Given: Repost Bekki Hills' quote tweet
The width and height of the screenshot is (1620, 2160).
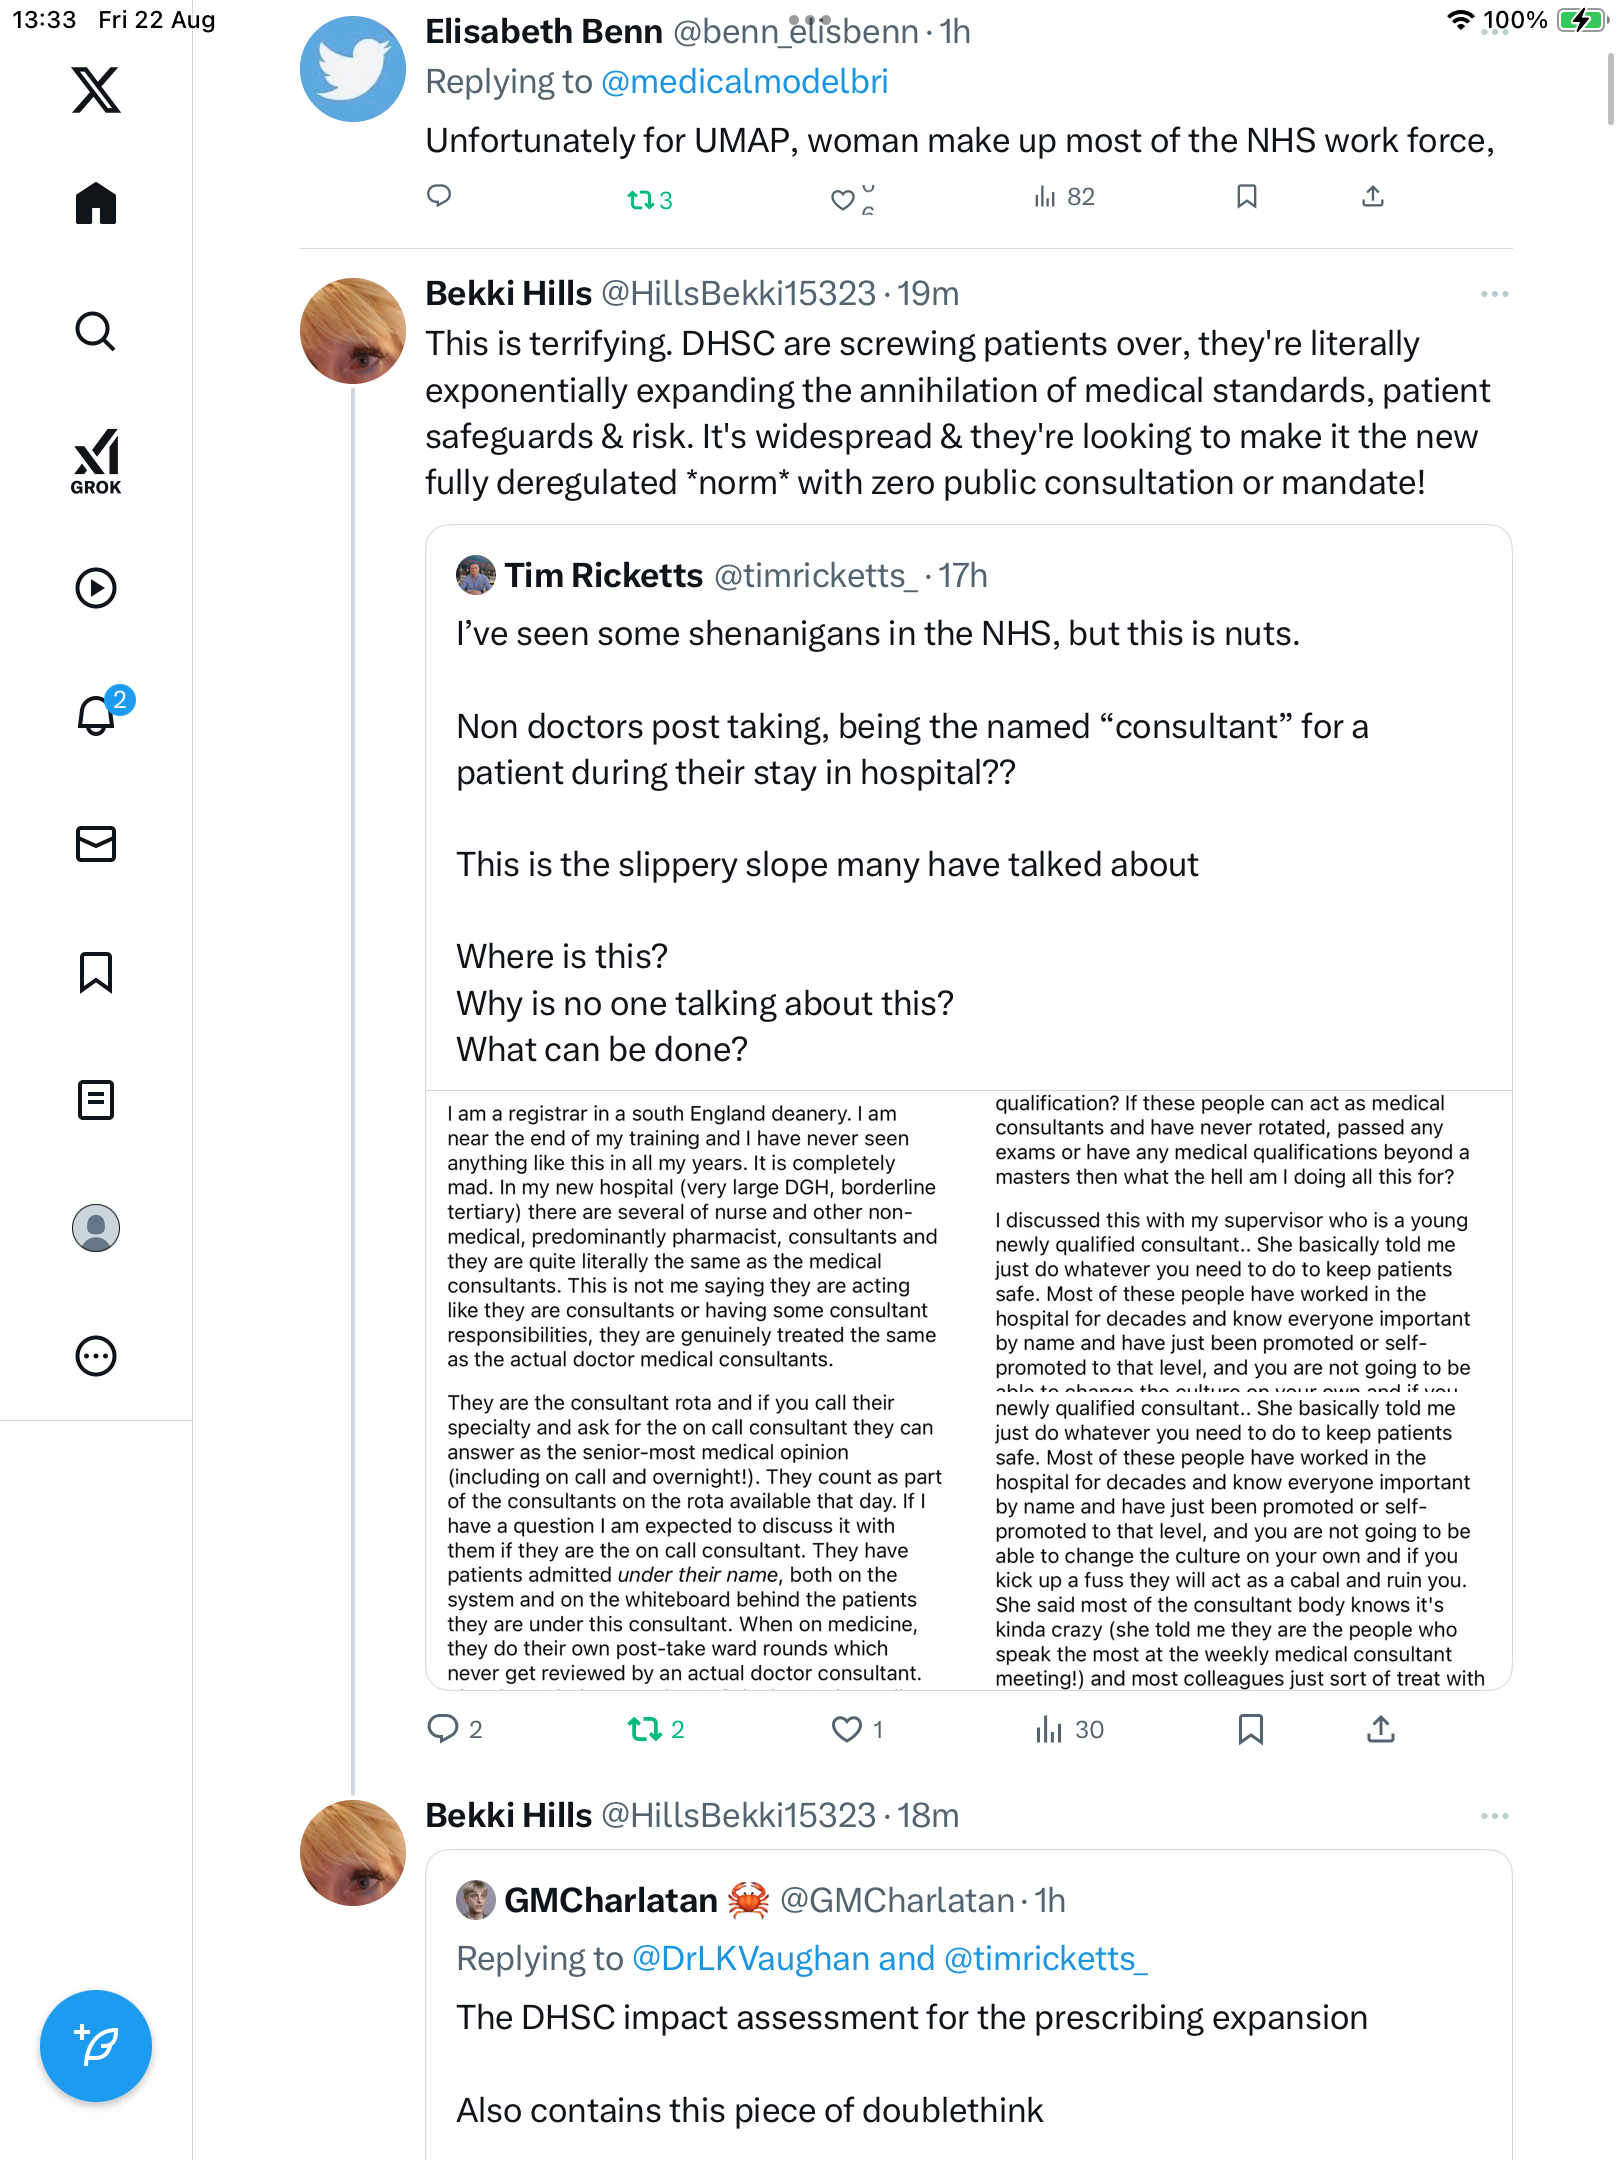Looking at the screenshot, I should click(645, 1729).
